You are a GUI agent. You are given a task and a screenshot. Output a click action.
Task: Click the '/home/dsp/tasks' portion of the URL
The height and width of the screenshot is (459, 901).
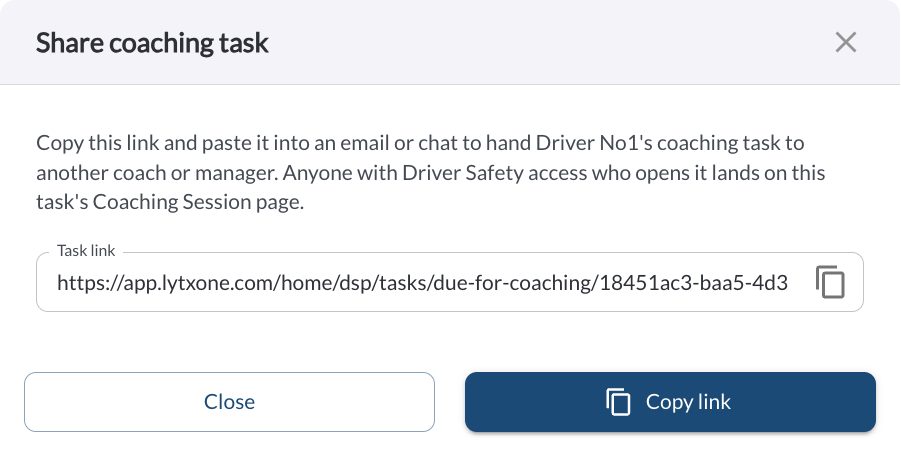352,283
